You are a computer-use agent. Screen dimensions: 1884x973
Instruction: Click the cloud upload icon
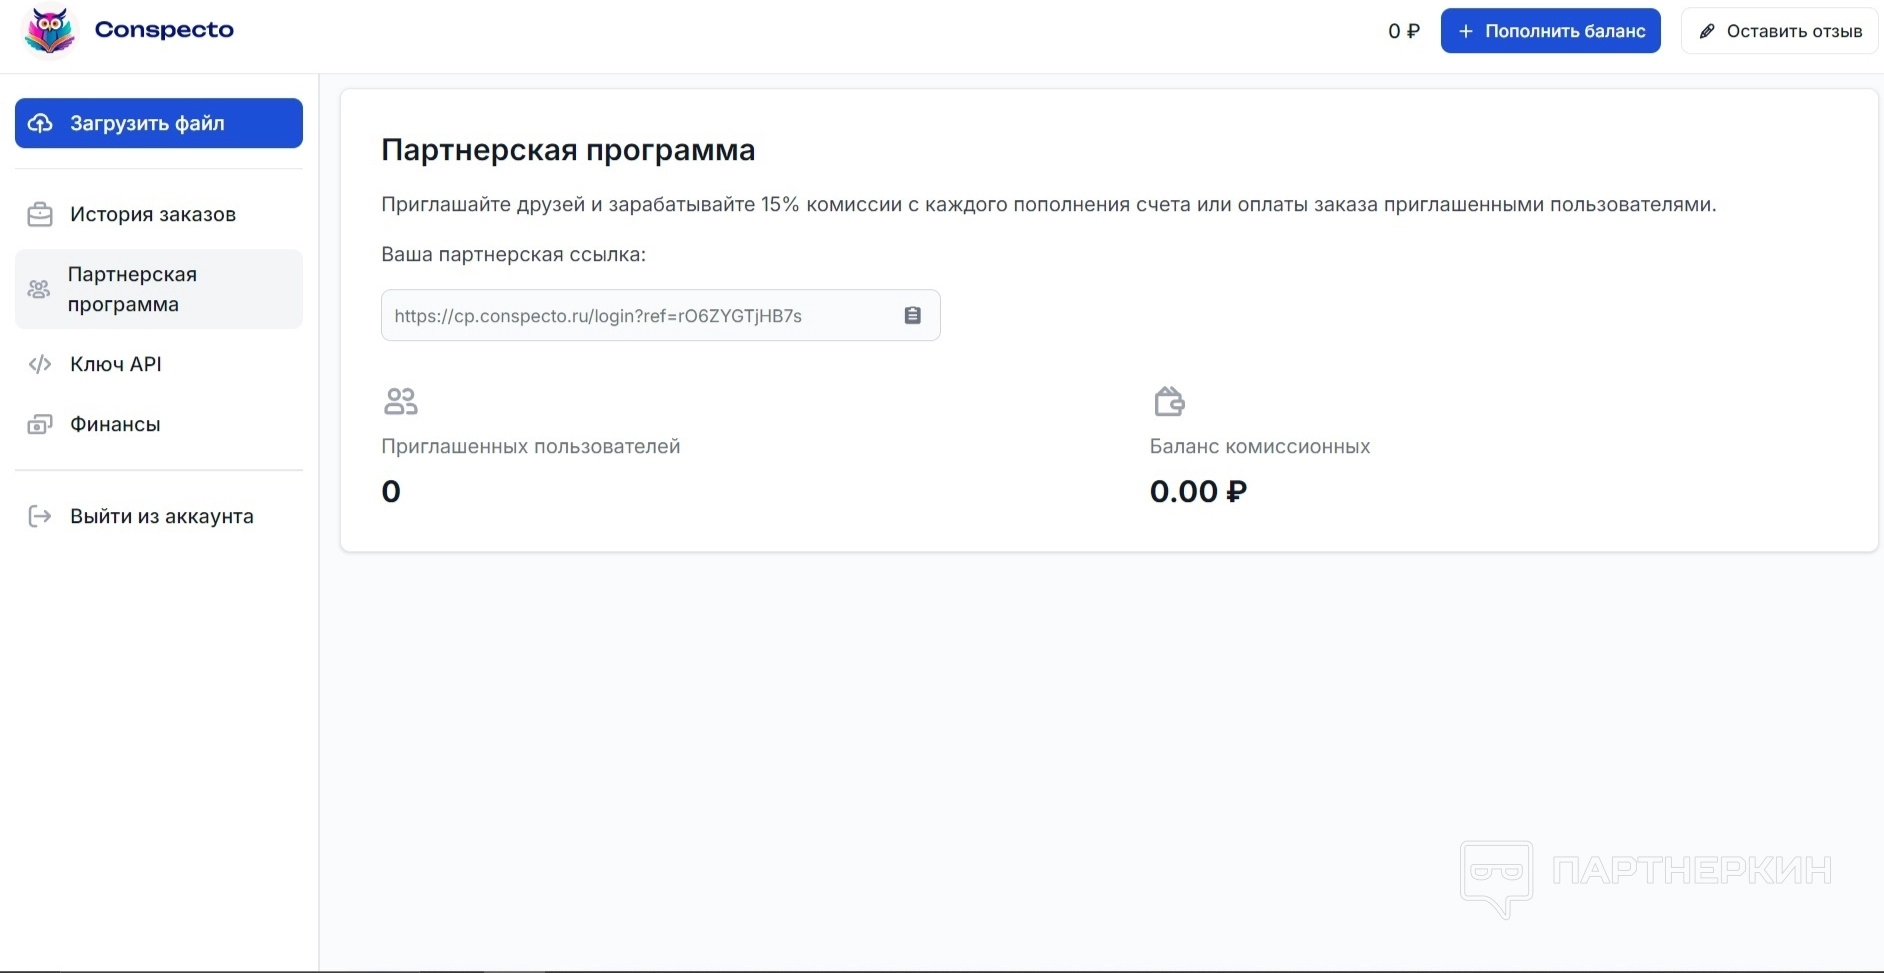(40, 123)
